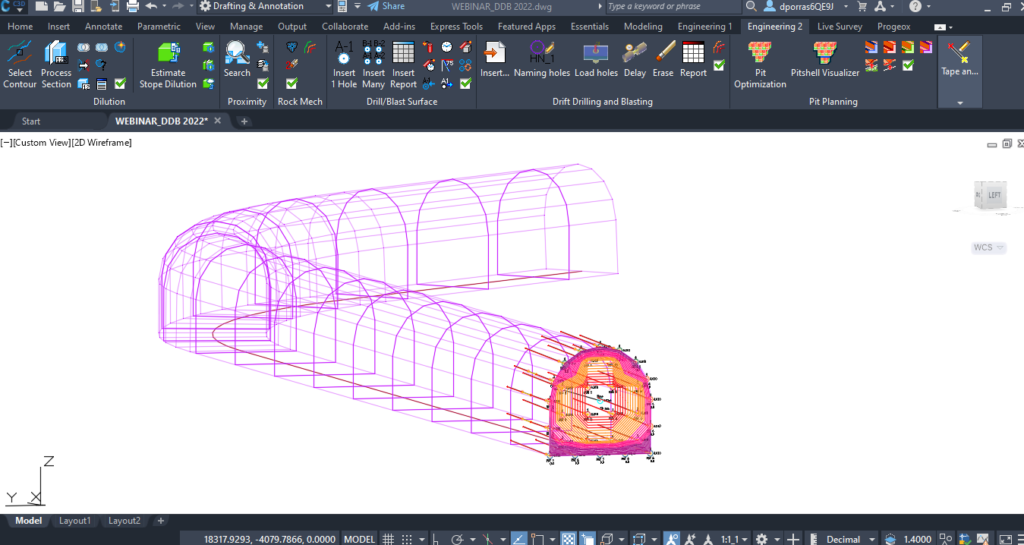Click the Save disk icon
The width and height of the screenshot is (1024, 545).
click(78, 7)
